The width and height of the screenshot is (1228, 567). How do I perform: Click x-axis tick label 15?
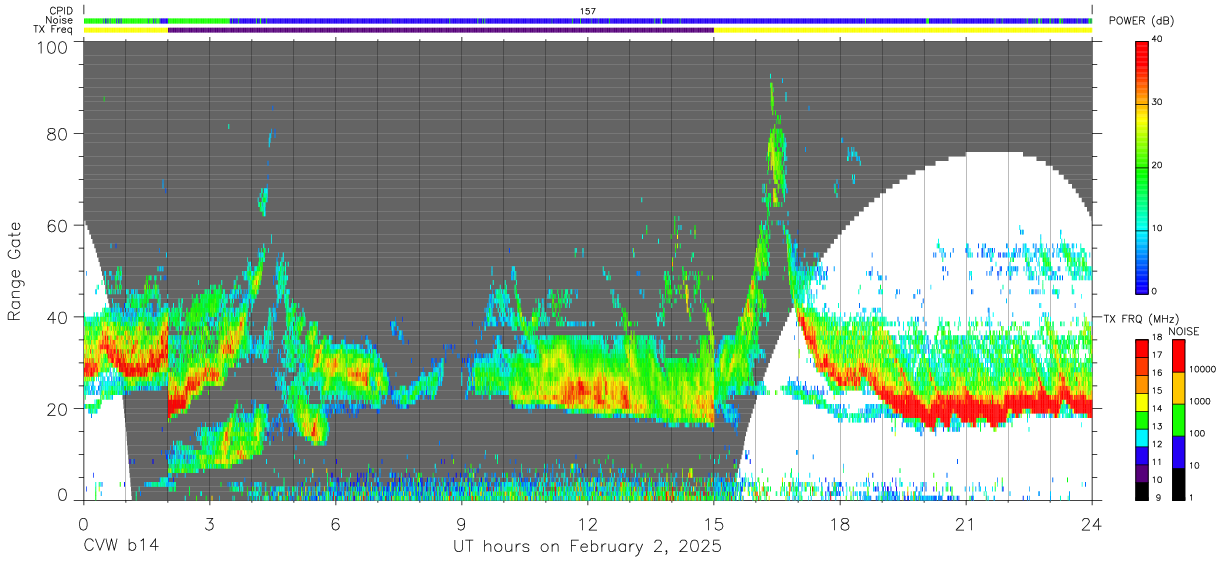pos(713,523)
